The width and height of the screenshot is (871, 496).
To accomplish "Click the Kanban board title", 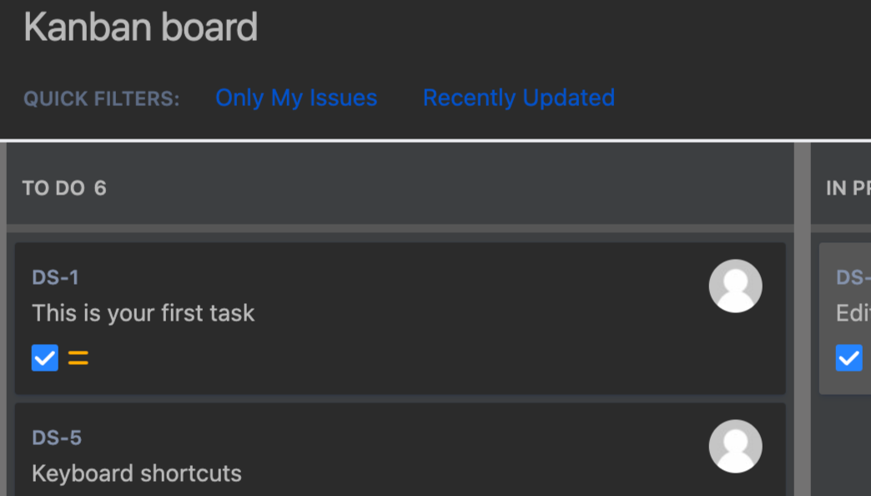I will coord(140,27).
